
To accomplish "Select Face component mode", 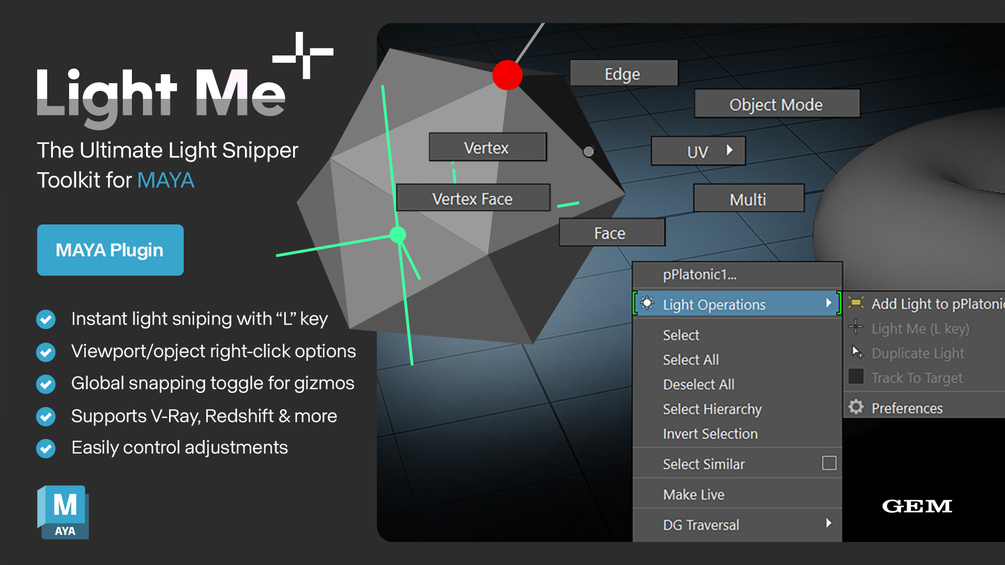I will click(611, 233).
